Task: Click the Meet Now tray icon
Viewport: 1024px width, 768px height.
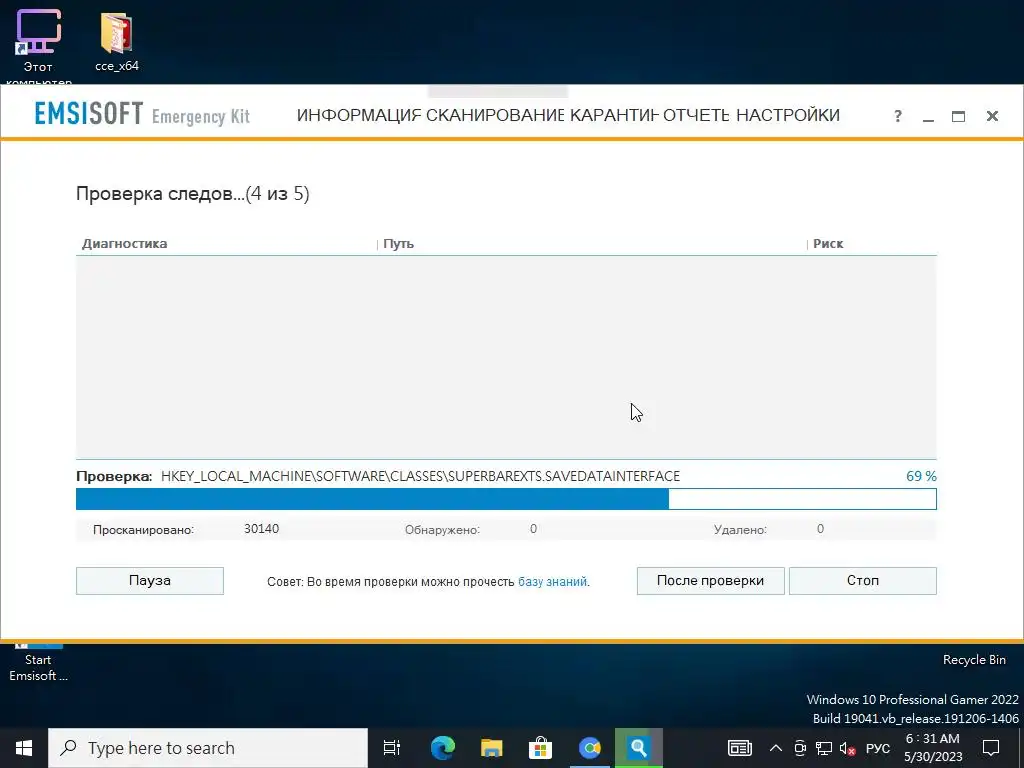Action: [x=800, y=748]
